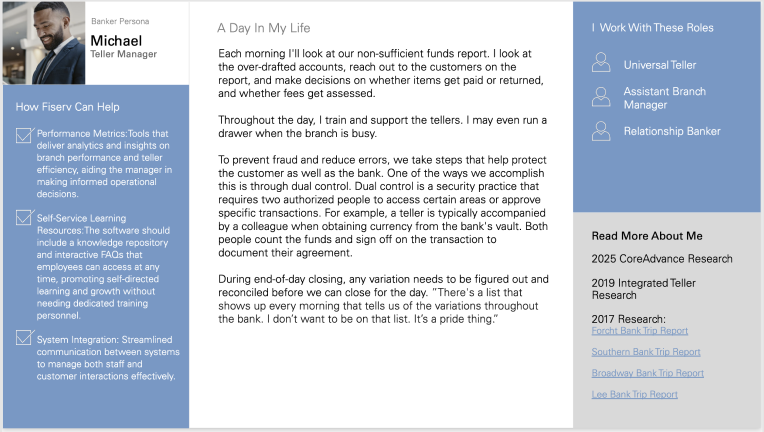Click the Relationship Banker person icon
764x432 pixels.
click(601, 131)
